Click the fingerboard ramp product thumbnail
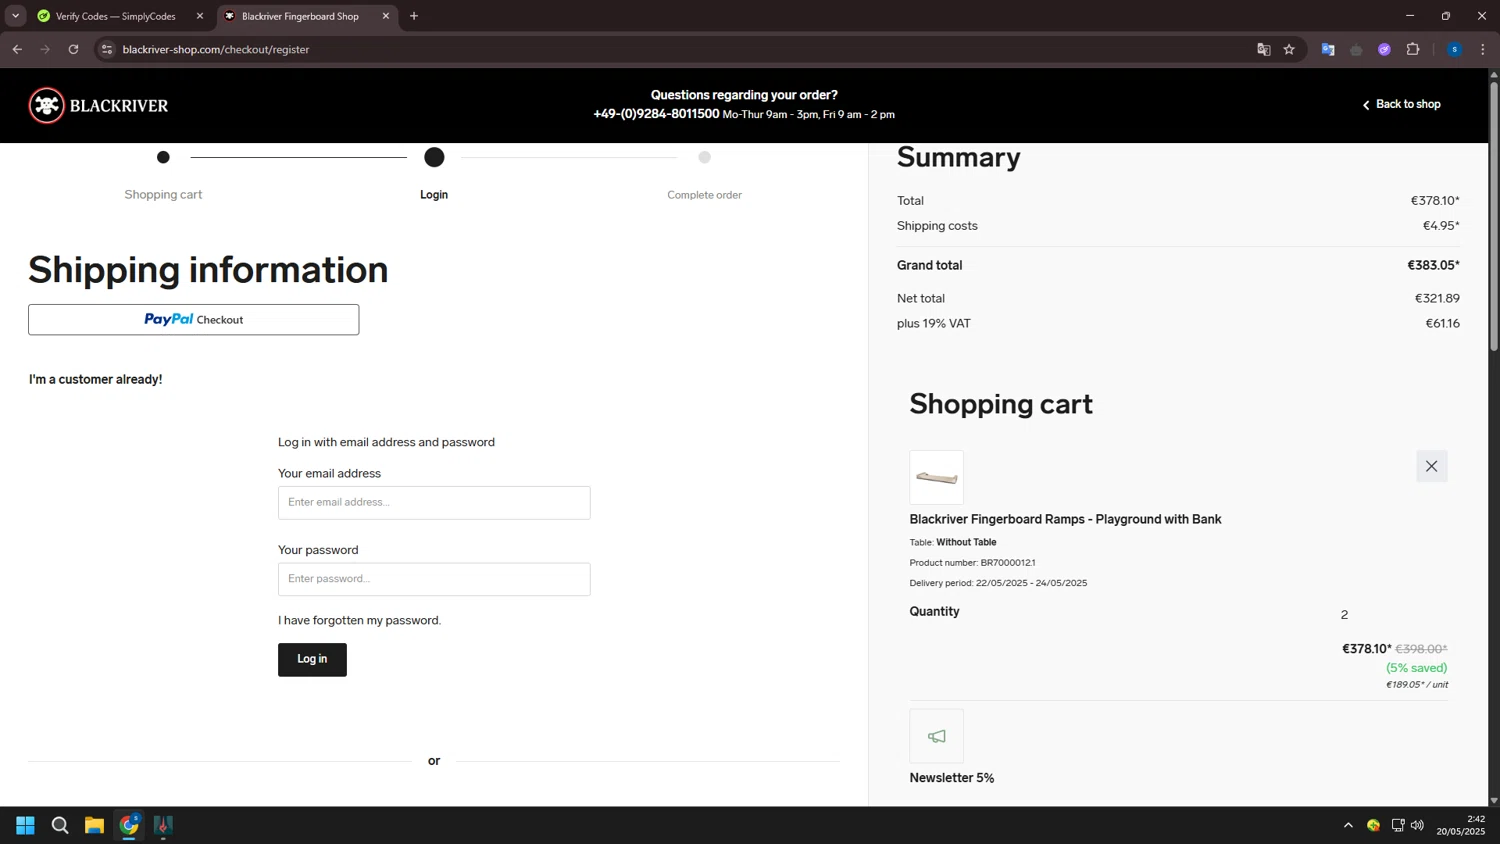Viewport: 1500px width, 844px height. coord(936,477)
